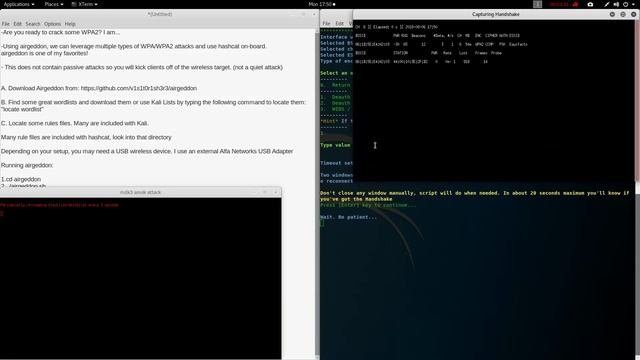Screen dimensions: 640x360
Task: Click the line 'Running airgeddon:'
Action: tap(27, 165)
